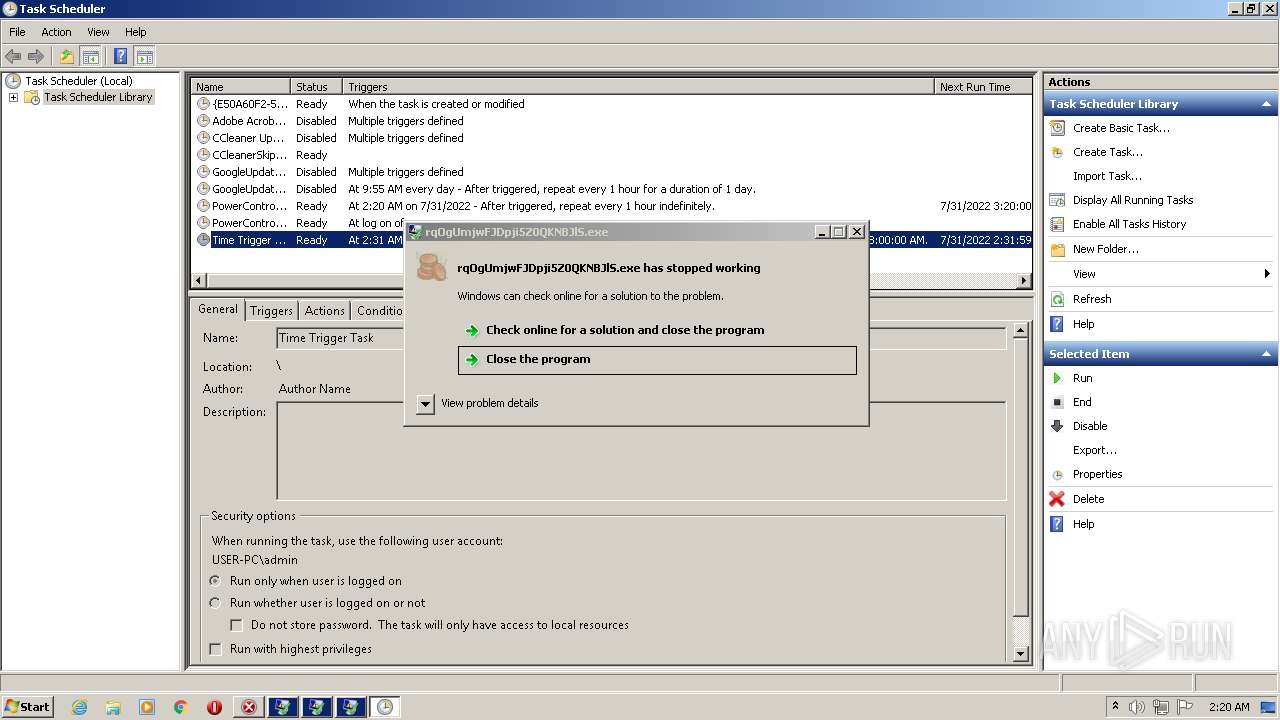1280x720 pixels.
Task: Open Properties of selected task
Action: pyautogui.click(x=1097, y=474)
